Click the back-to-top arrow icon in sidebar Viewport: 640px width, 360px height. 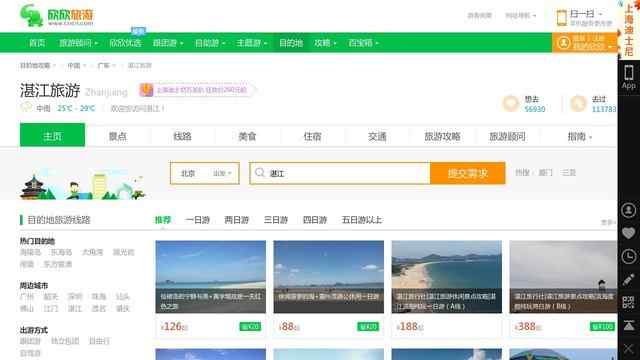tap(629, 325)
